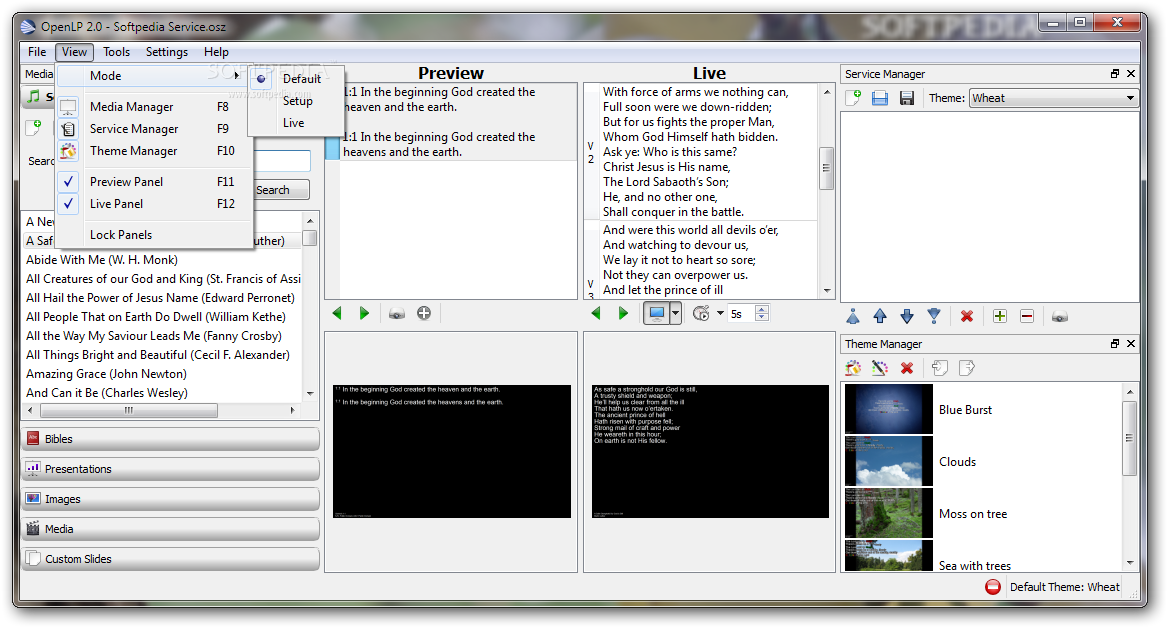1168x628 pixels.
Task: Delete the selected theme
Action: [907, 368]
